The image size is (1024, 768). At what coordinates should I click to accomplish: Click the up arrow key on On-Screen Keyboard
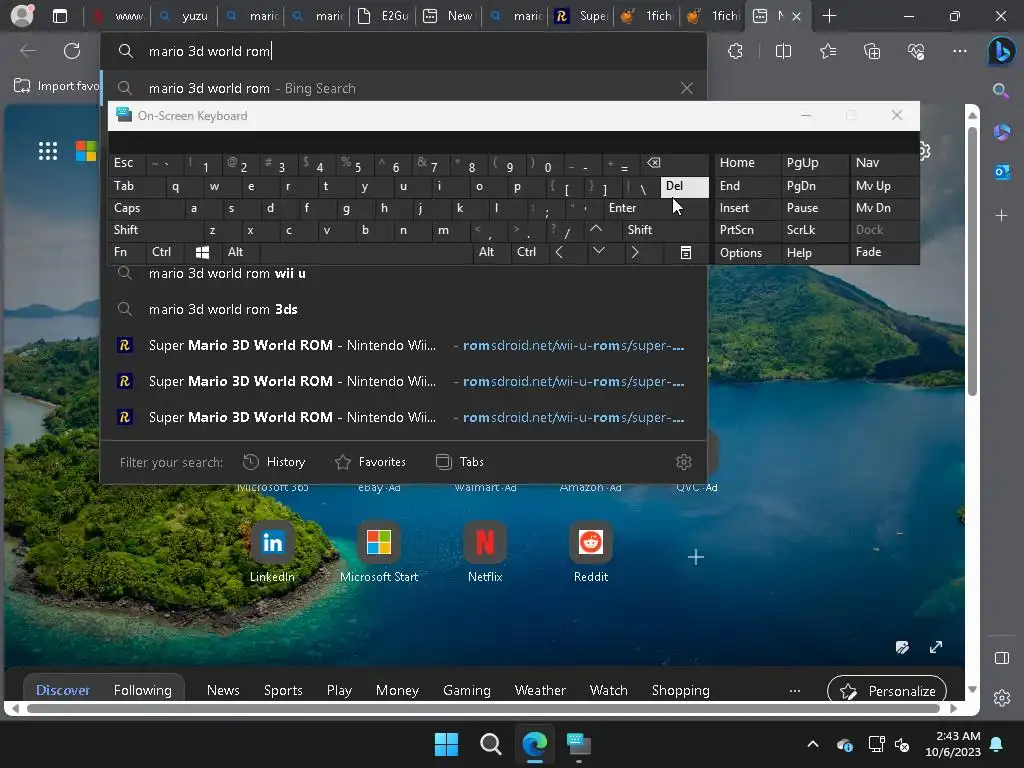coord(596,229)
